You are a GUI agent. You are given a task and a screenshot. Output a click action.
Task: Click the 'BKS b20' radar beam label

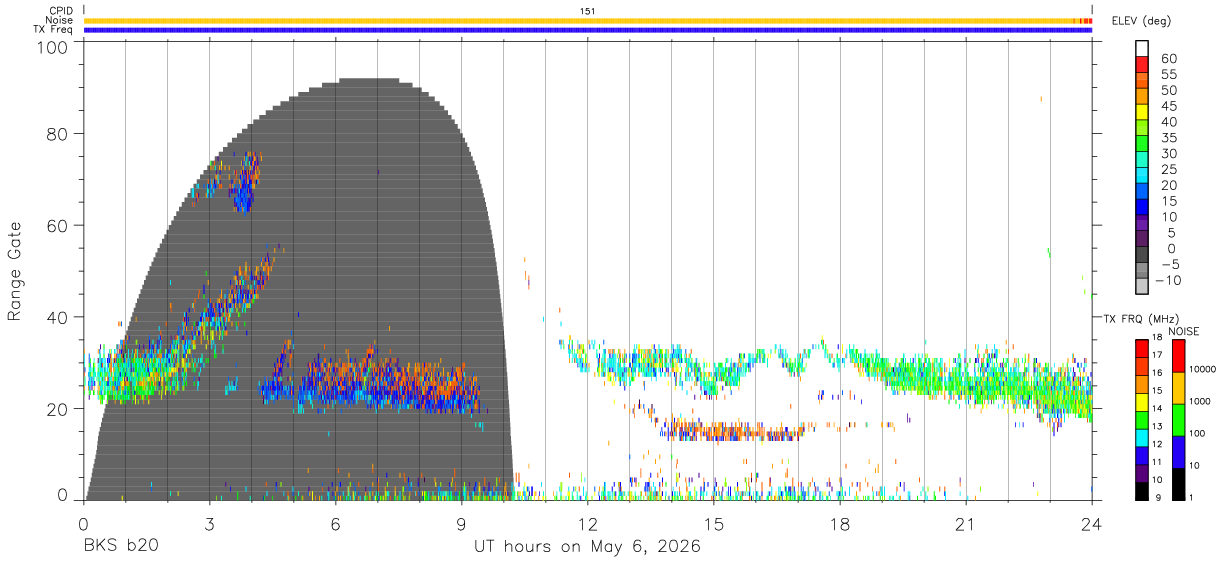pos(121,548)
